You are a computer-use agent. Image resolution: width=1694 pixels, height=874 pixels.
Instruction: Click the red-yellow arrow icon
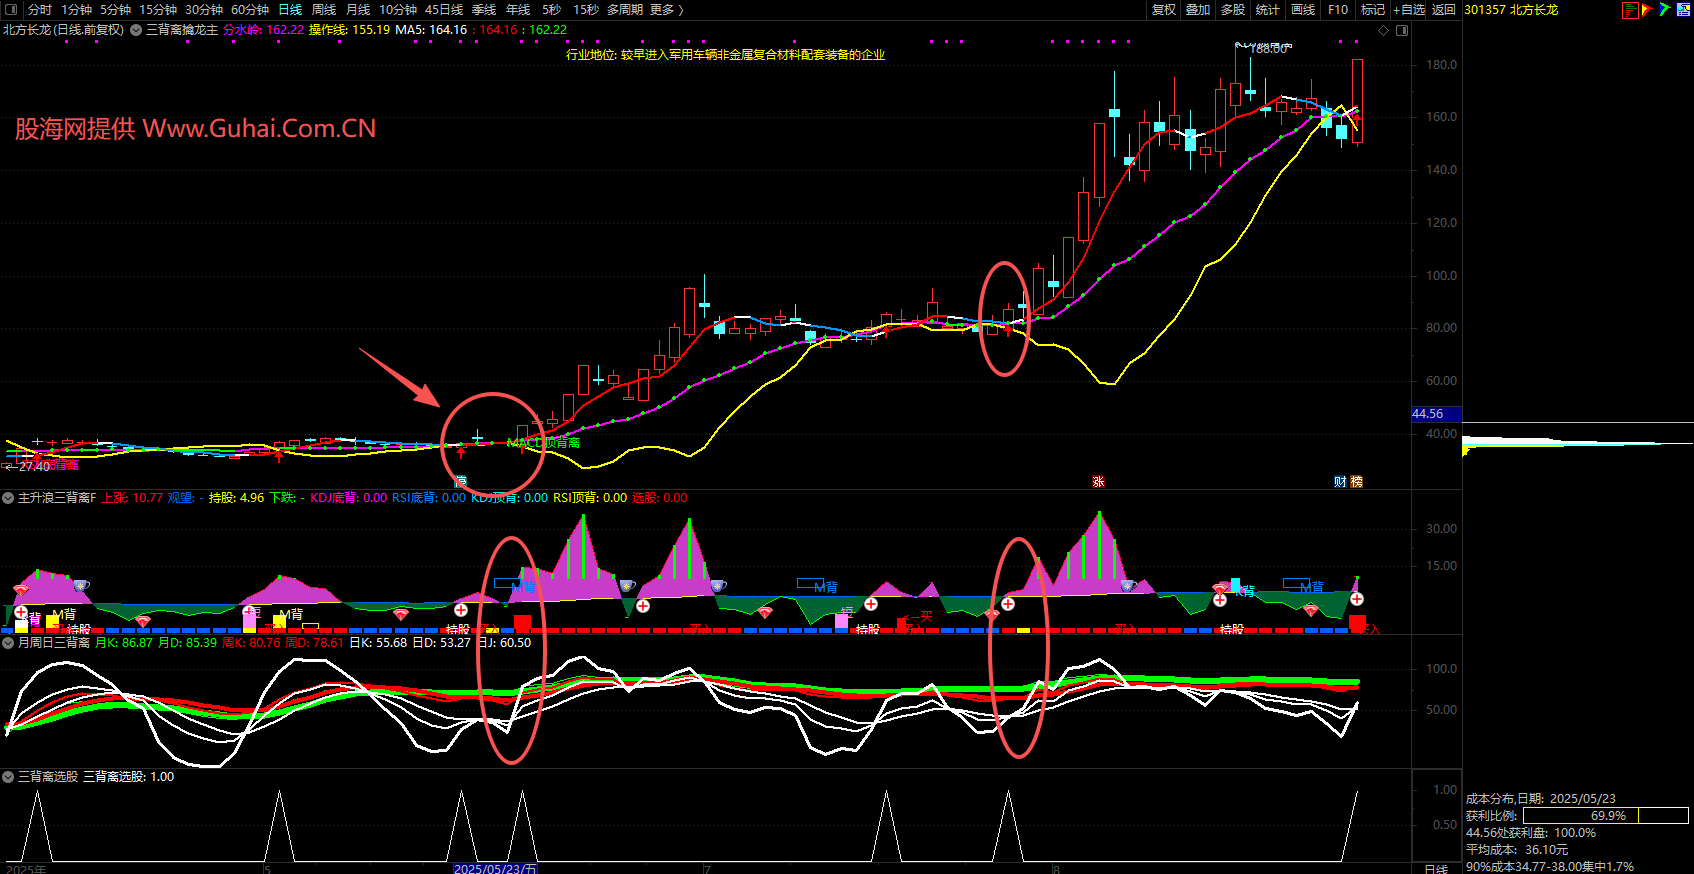click(1647, 10)
